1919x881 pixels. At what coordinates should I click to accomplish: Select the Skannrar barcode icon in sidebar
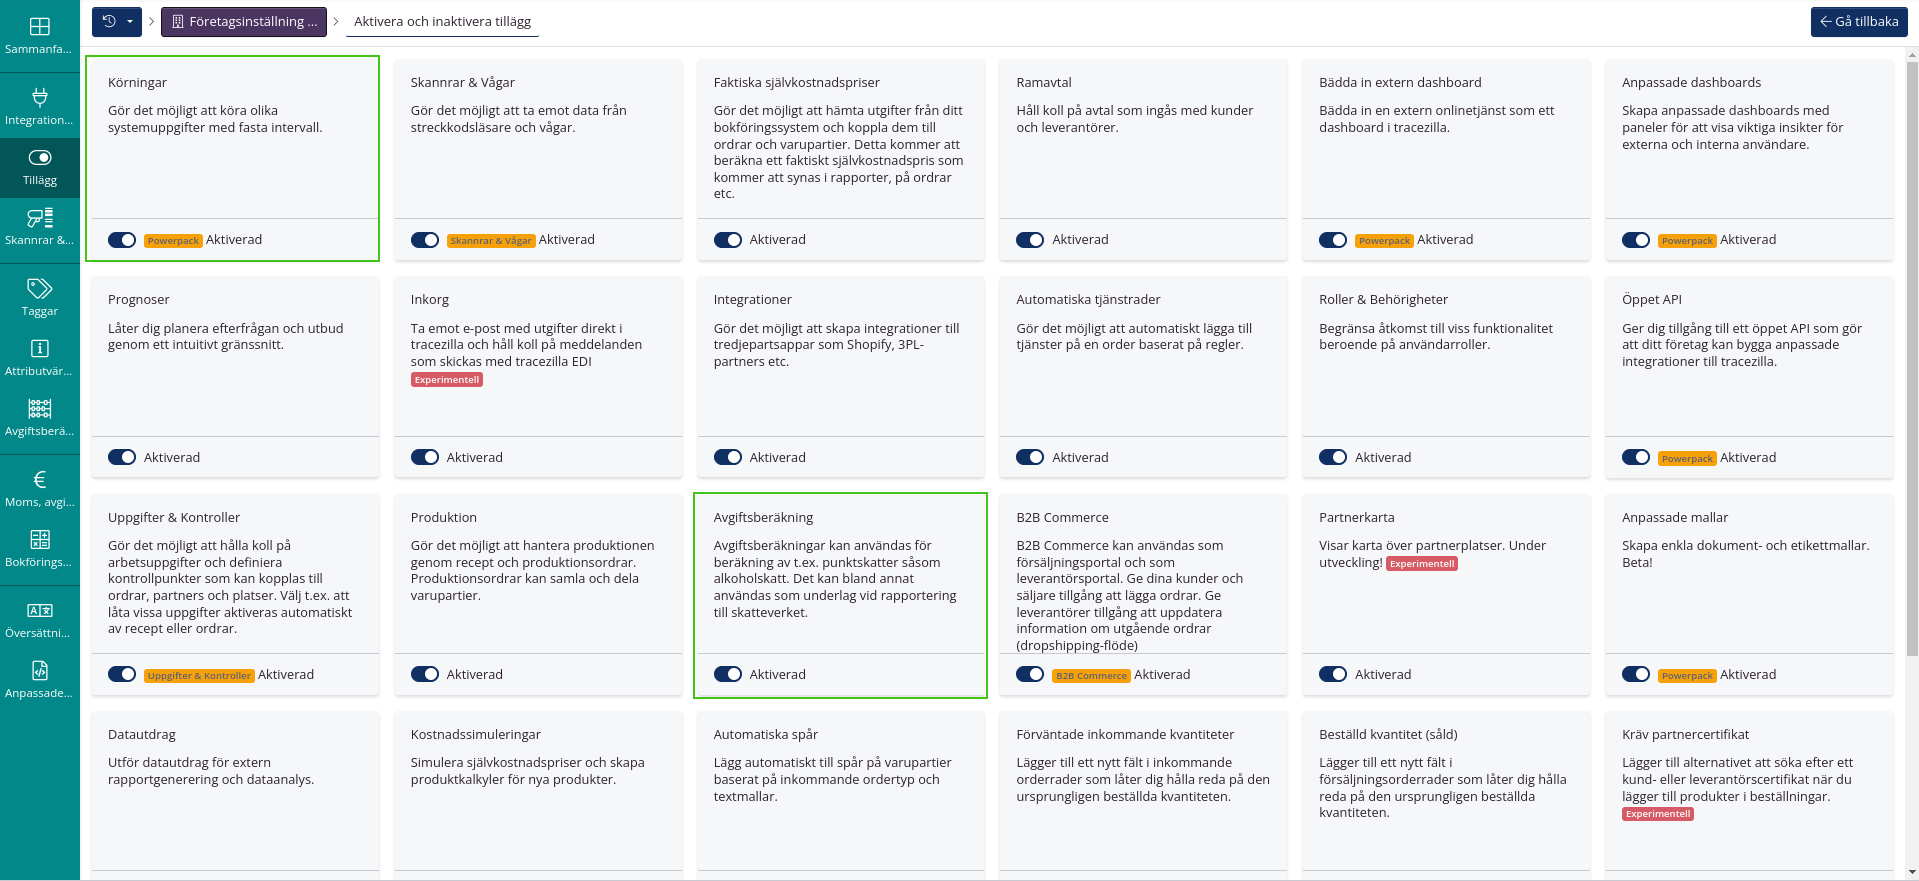pos(40,218)
